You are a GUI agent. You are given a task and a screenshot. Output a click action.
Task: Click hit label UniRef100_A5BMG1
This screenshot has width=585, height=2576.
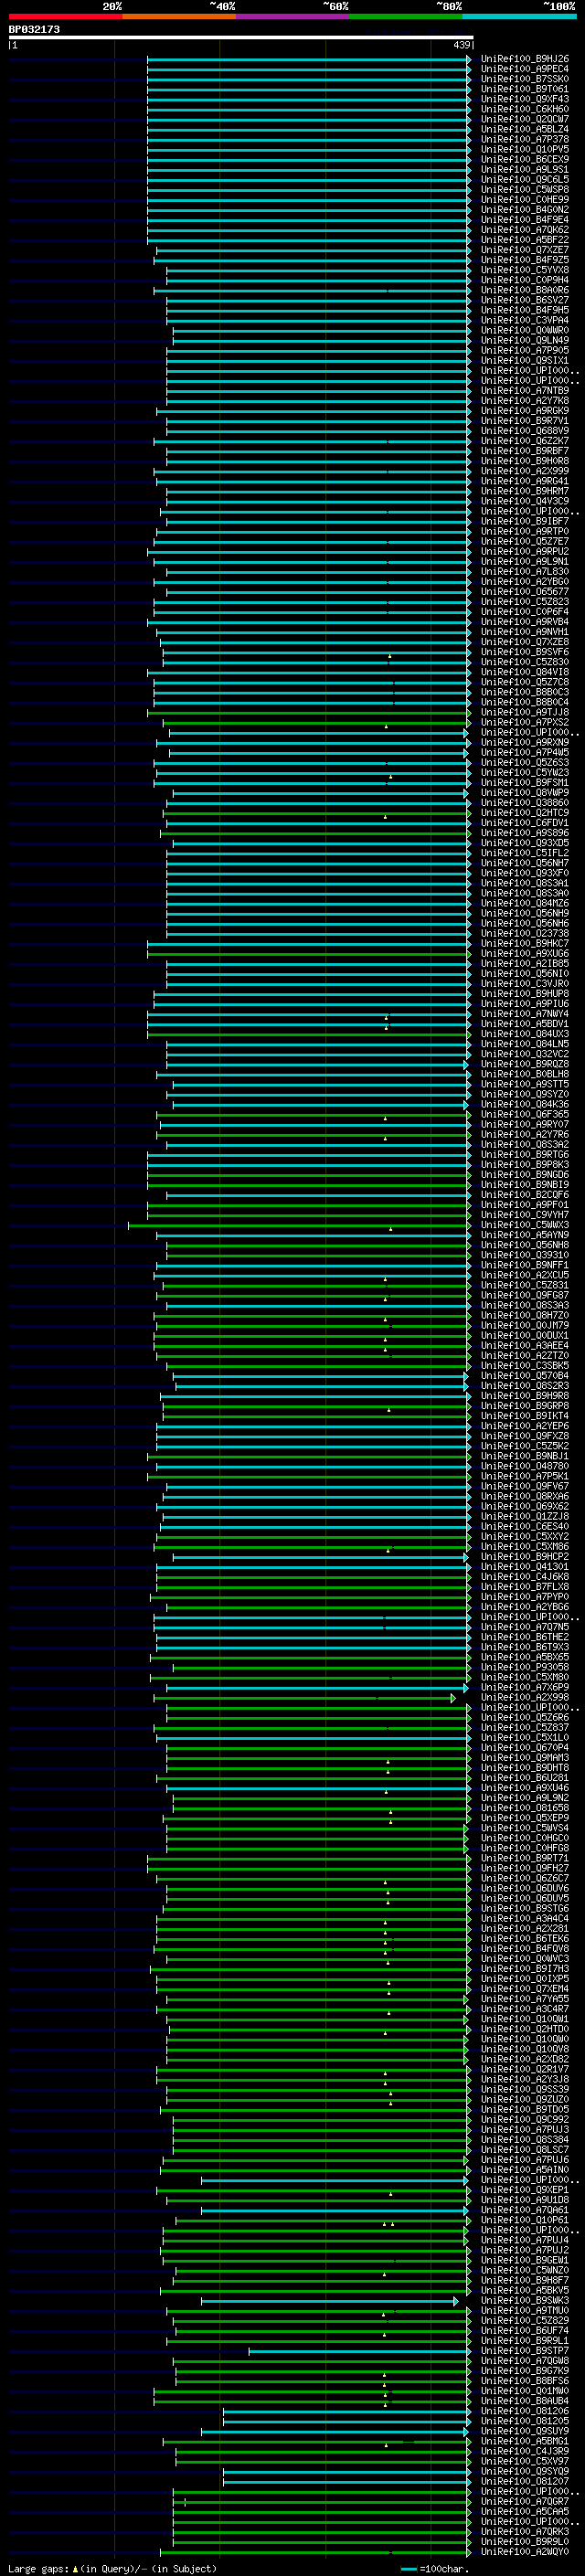click(x=525, y=2441)
